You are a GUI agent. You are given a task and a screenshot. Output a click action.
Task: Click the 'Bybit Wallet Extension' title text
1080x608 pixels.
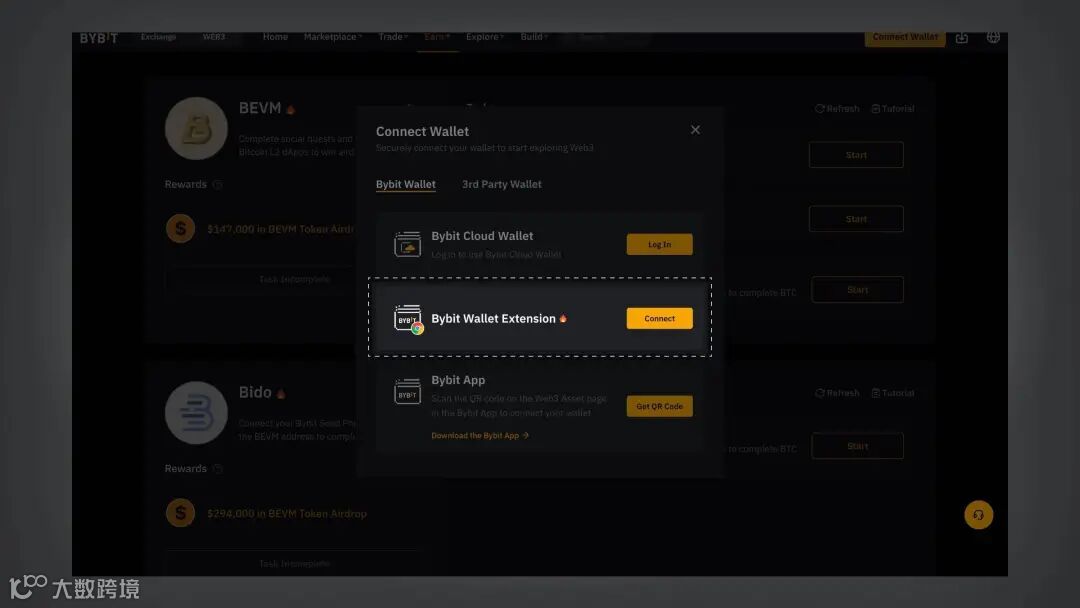pyautogui.click(x=493, y=319)
